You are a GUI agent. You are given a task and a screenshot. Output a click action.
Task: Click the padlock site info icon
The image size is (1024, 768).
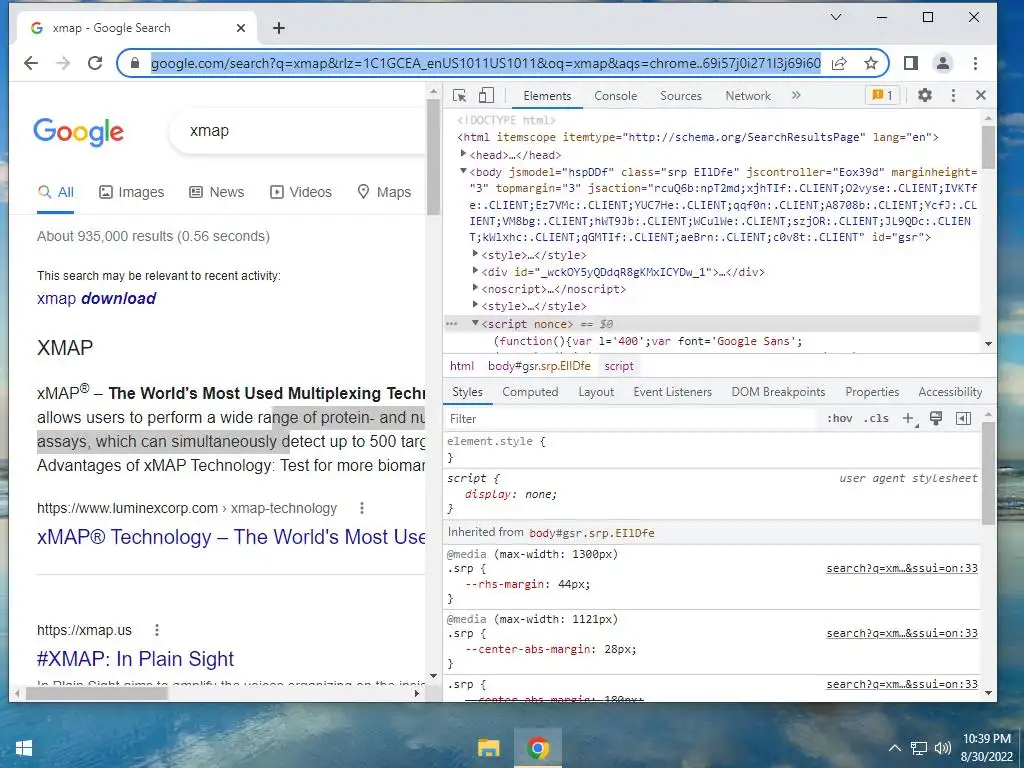coord(135,63)
